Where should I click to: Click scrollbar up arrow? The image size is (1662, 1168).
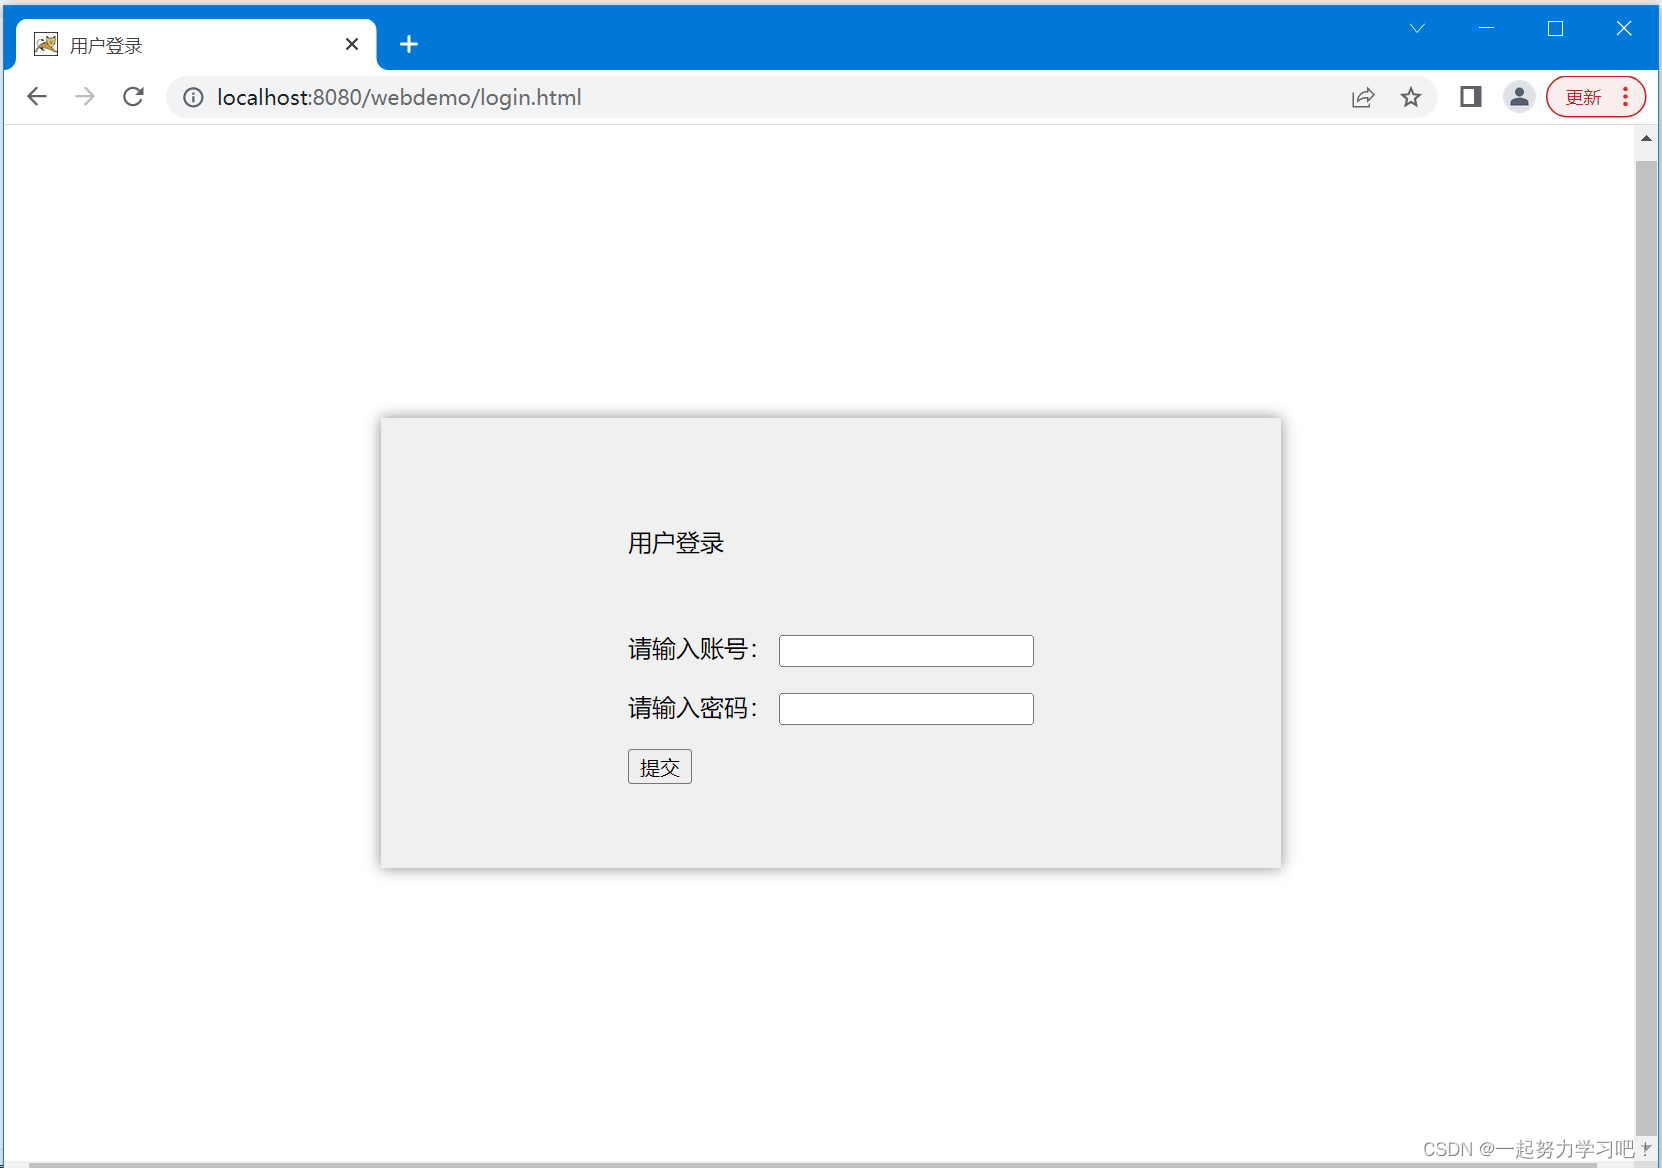1646,139
